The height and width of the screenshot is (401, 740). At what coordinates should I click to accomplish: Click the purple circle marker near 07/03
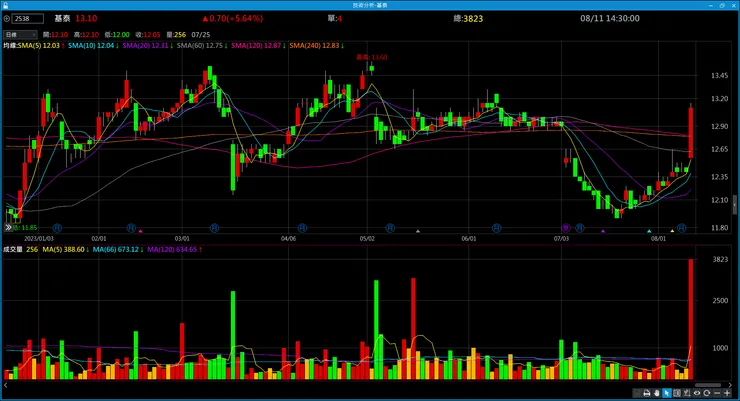point(565,228)
